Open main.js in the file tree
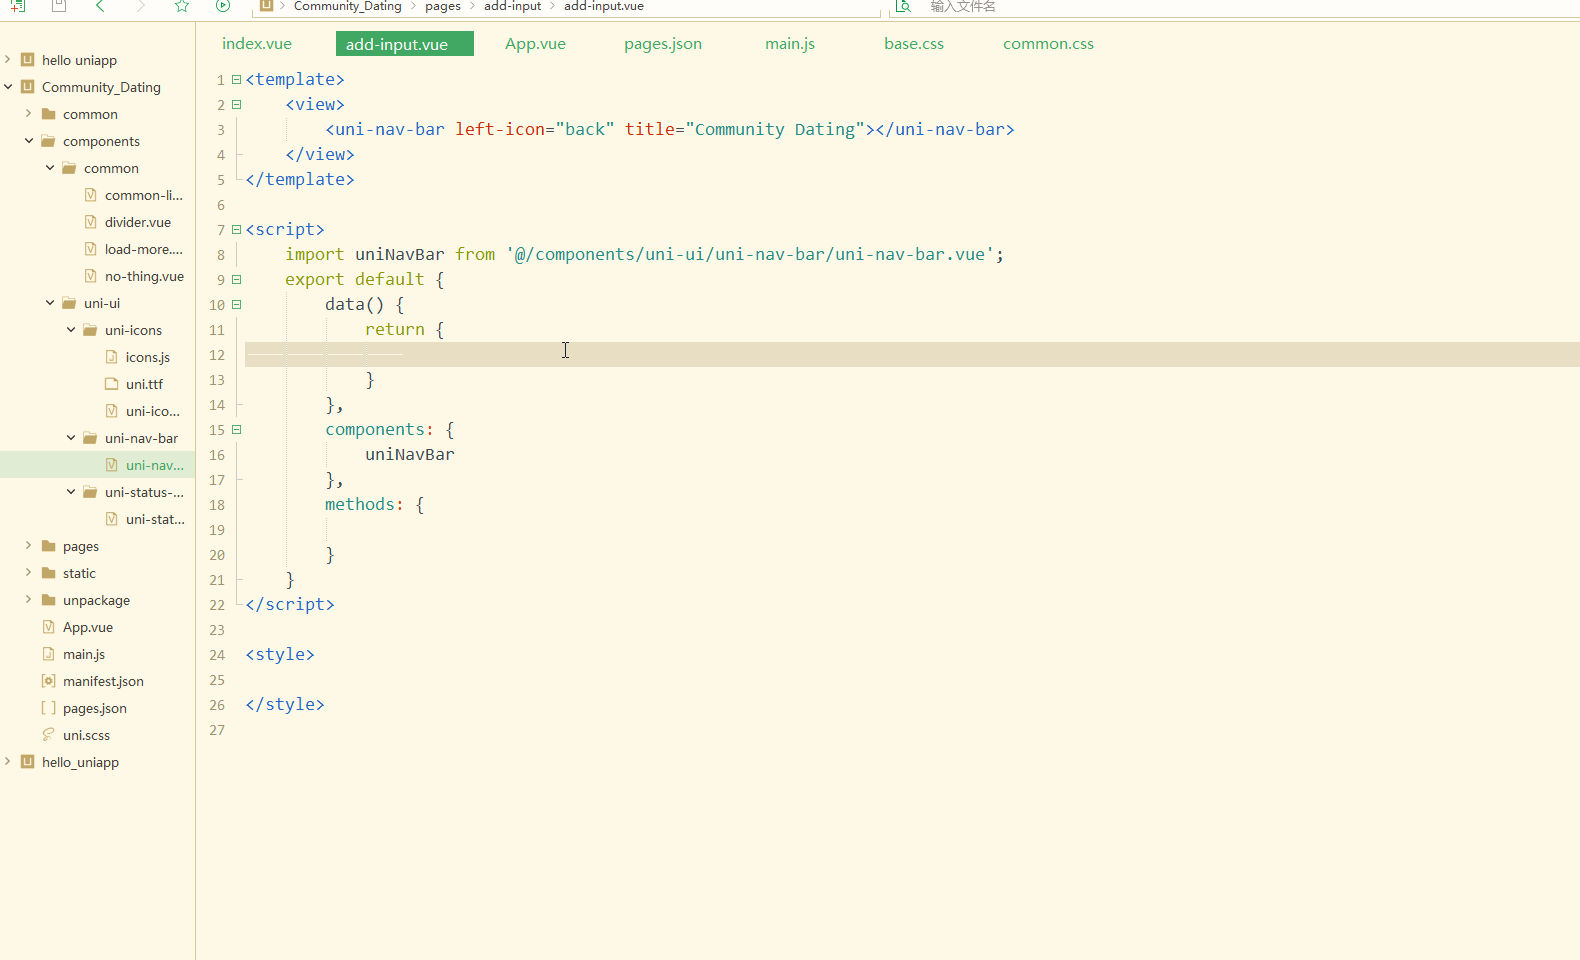This screenshot has width=1580, height=960. 84,654
